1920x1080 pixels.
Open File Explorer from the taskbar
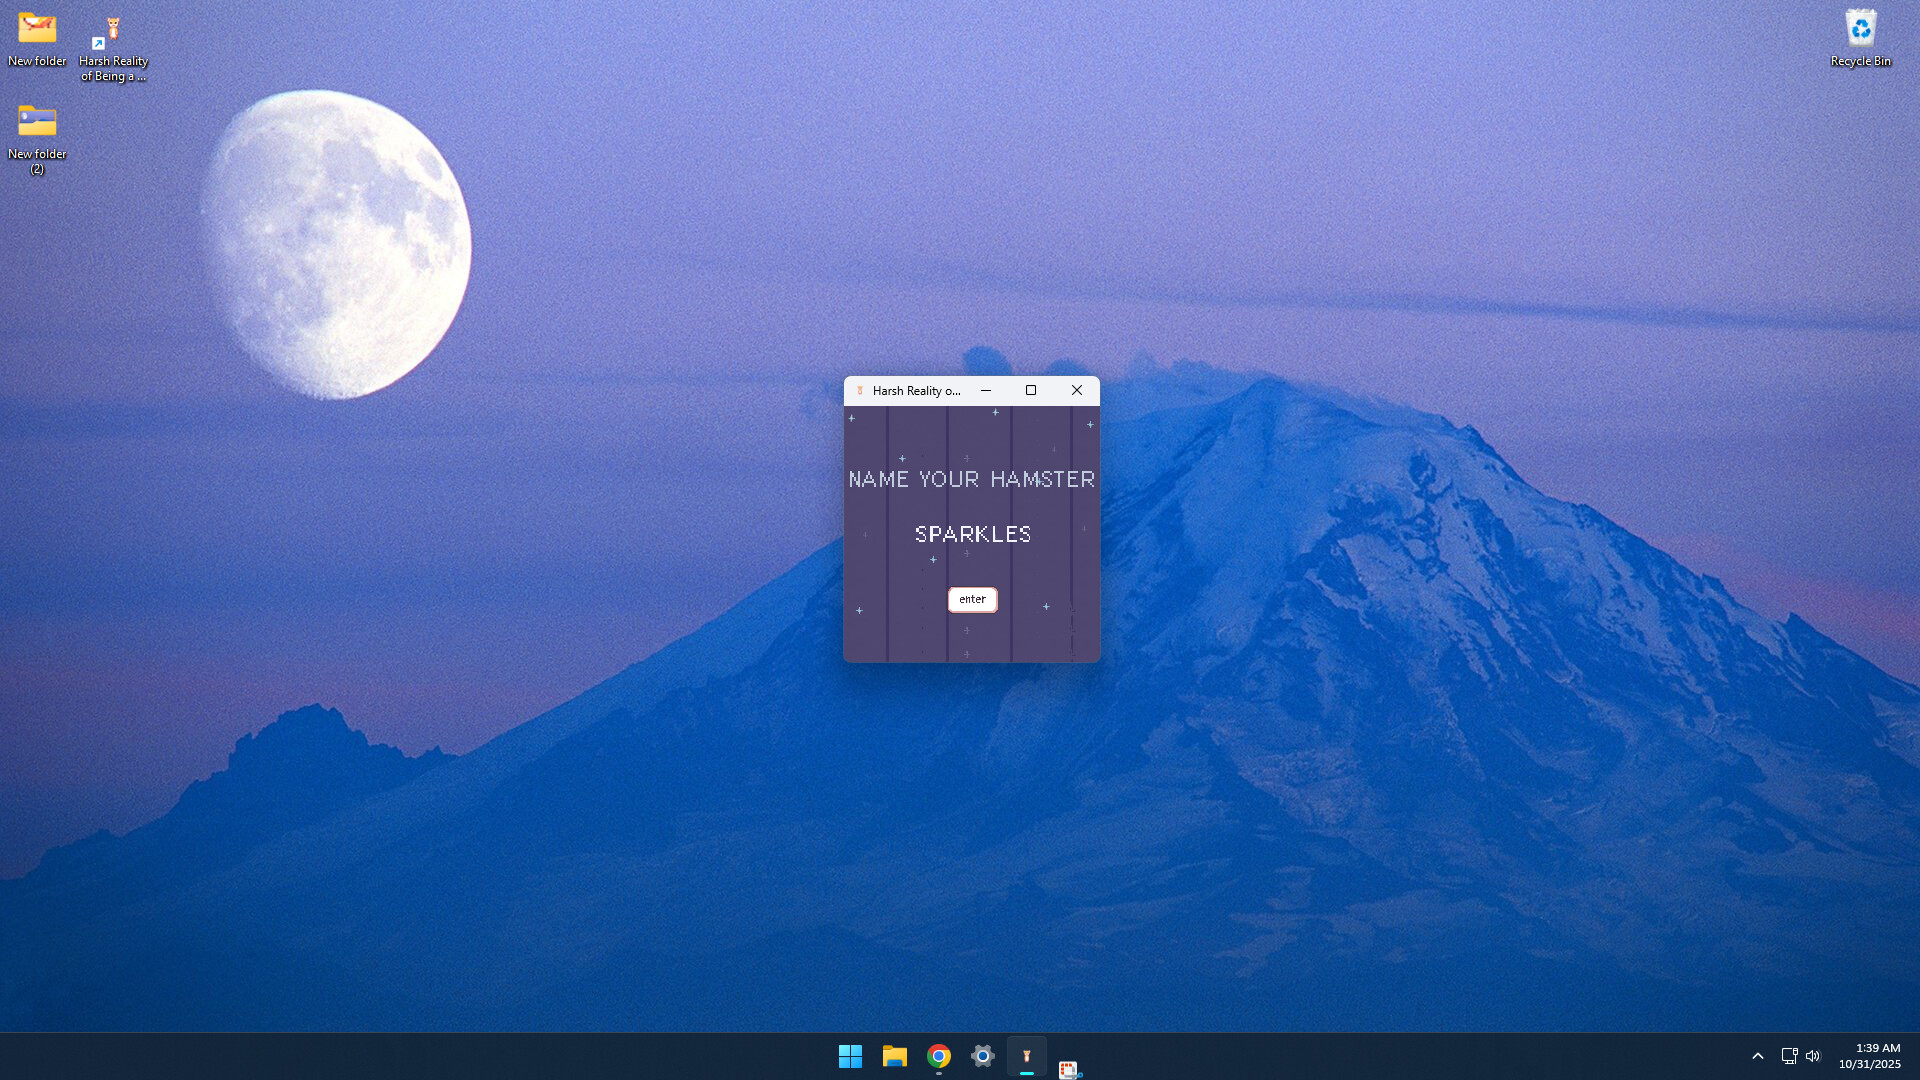tap(894, 1055)
